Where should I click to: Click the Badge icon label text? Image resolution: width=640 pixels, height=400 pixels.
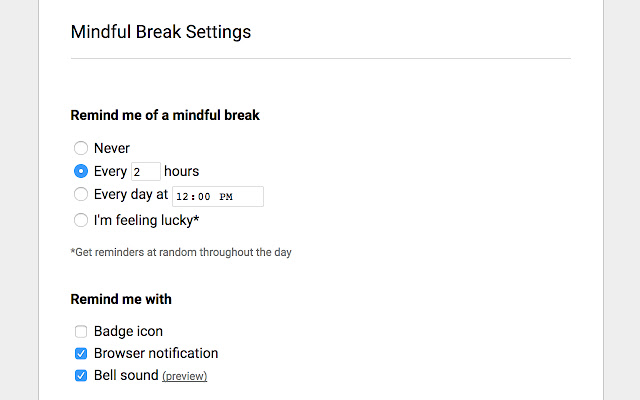pos(128,331)
